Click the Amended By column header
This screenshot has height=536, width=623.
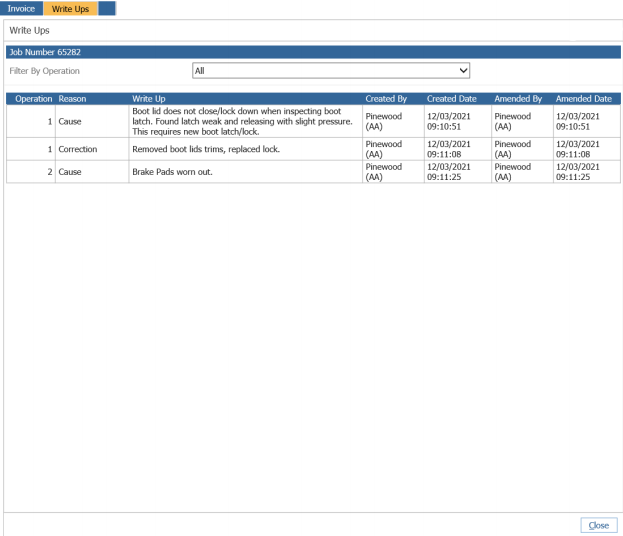518,99
